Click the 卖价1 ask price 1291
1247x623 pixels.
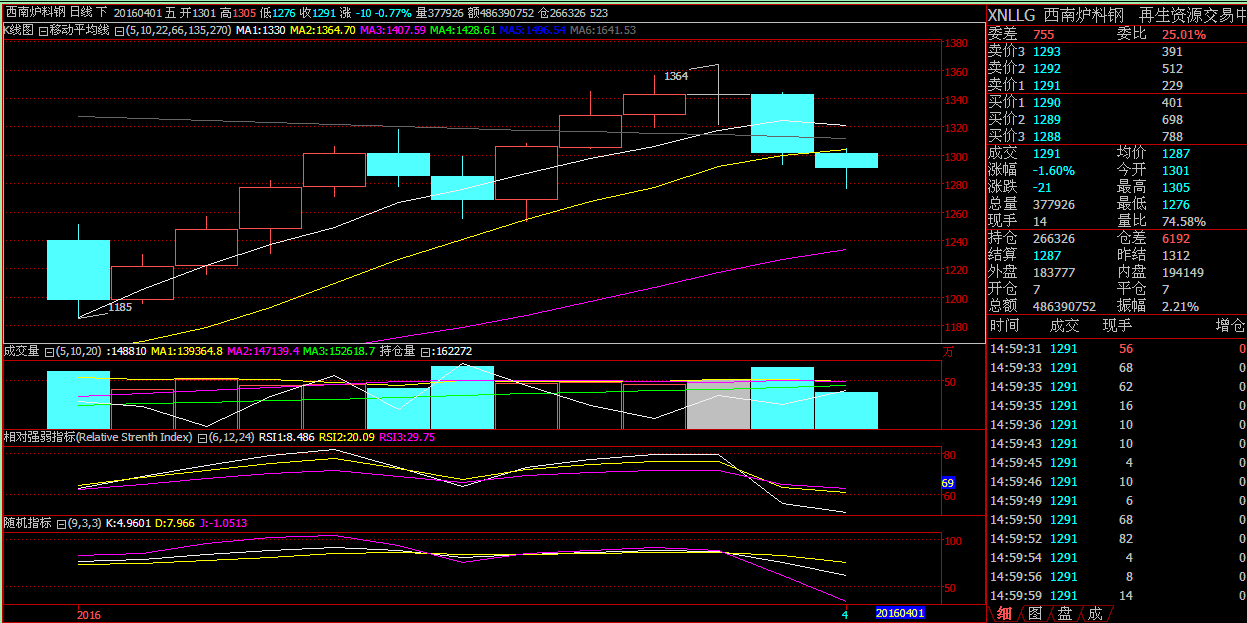[x=1047, y=86]
